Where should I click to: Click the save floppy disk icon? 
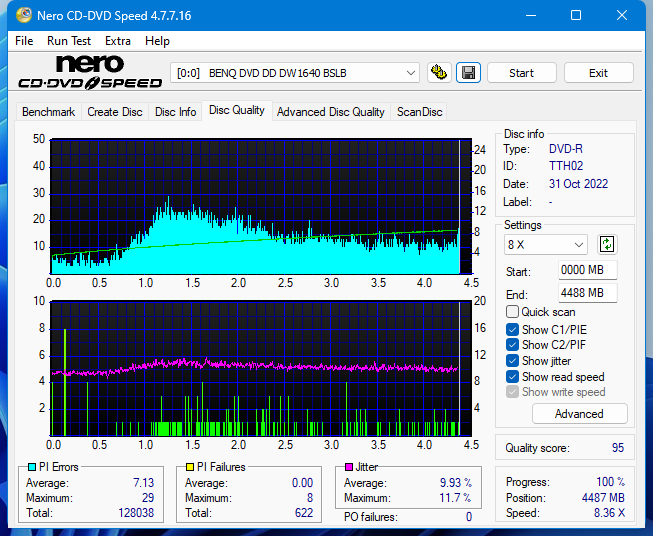469,73
